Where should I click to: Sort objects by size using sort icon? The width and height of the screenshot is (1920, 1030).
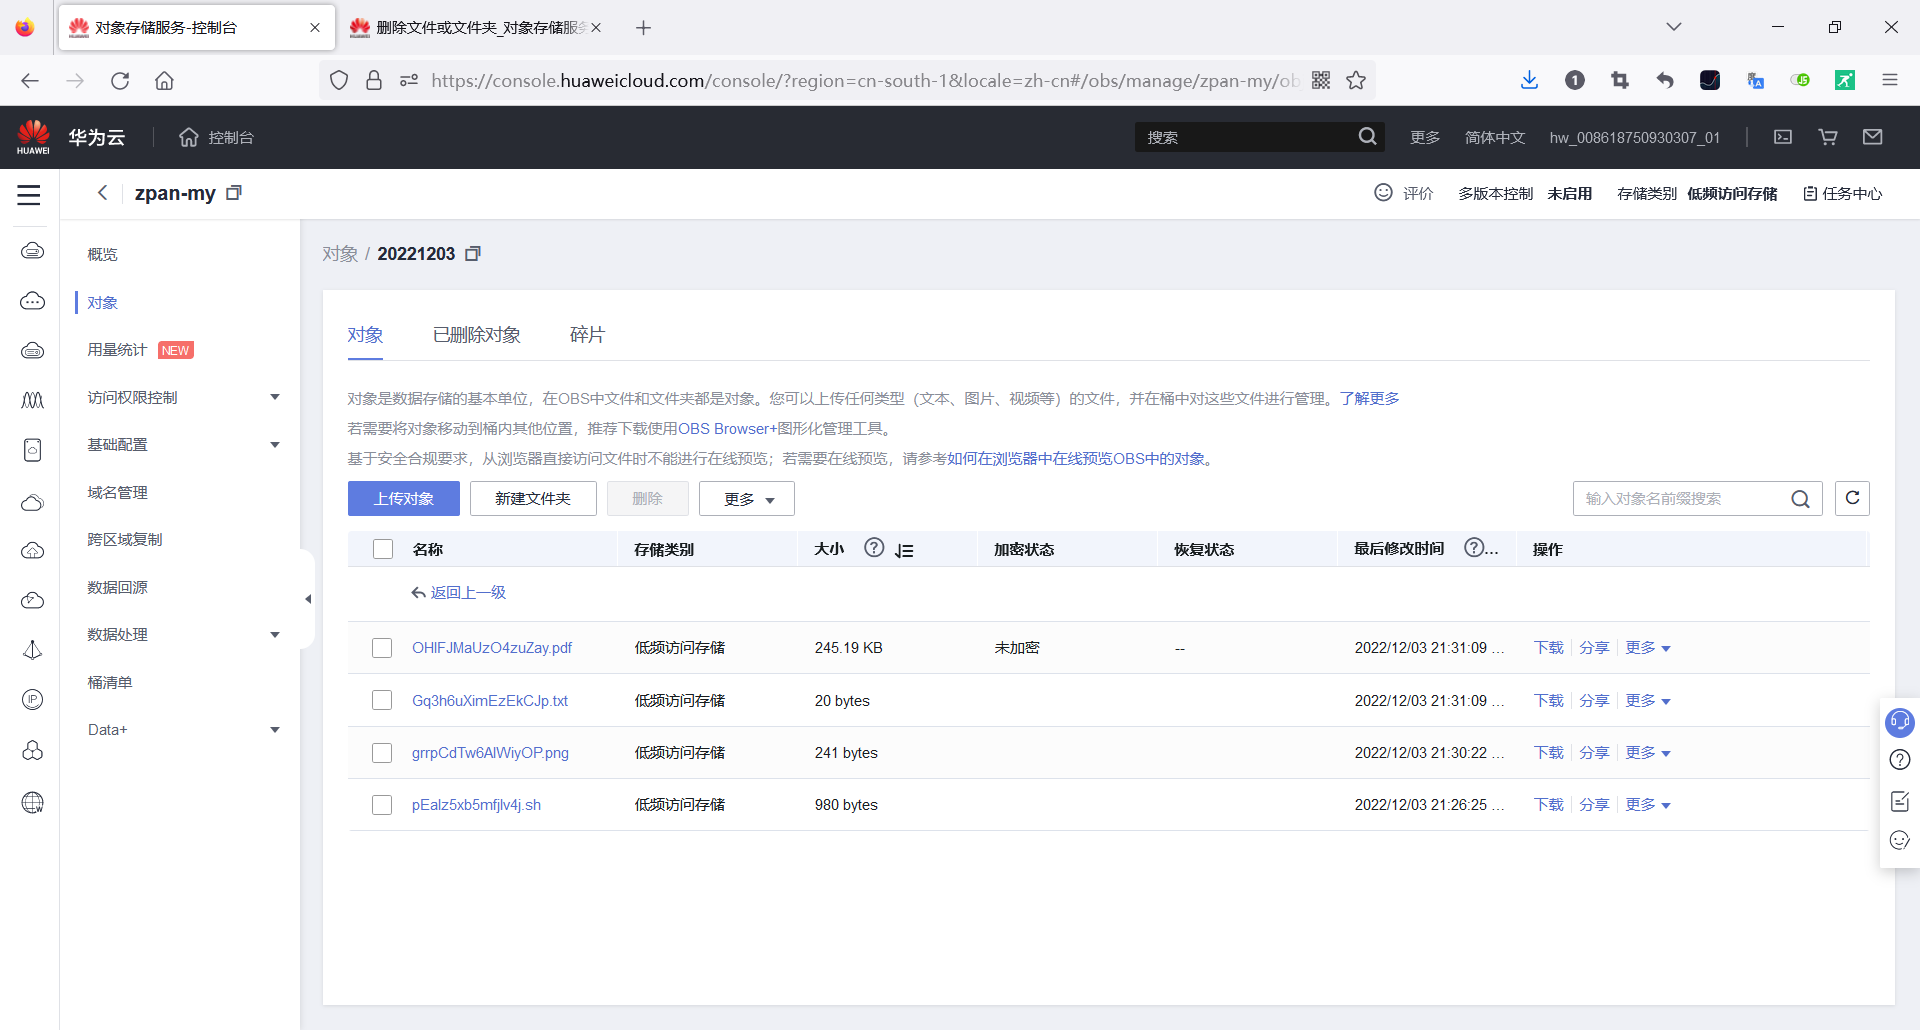pos(904,550)
